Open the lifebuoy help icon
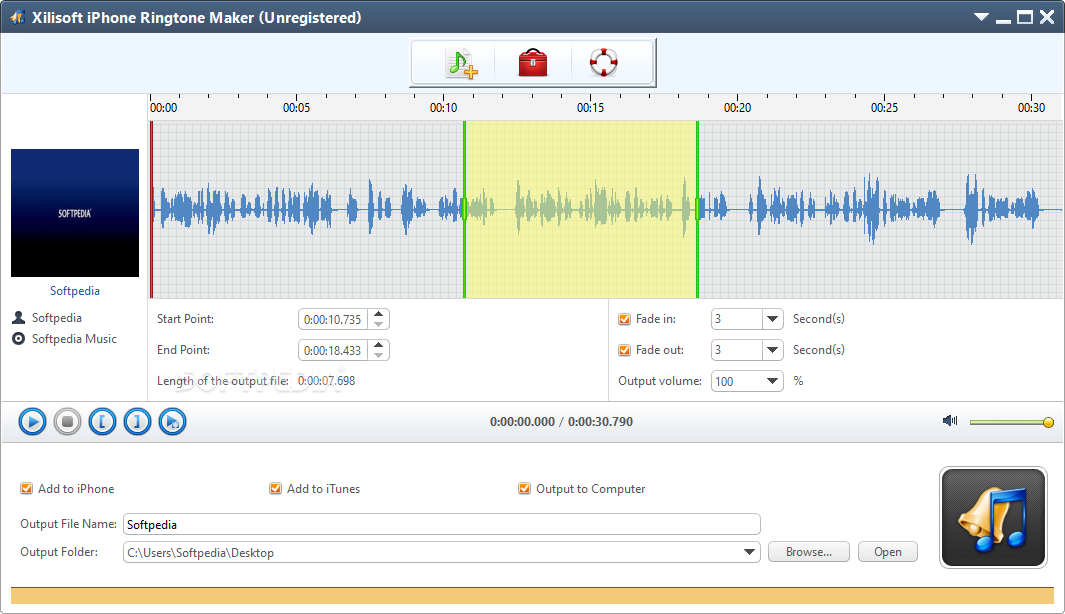The height and width of the screenshot is (614, 1065). click(x=603, y=62)
